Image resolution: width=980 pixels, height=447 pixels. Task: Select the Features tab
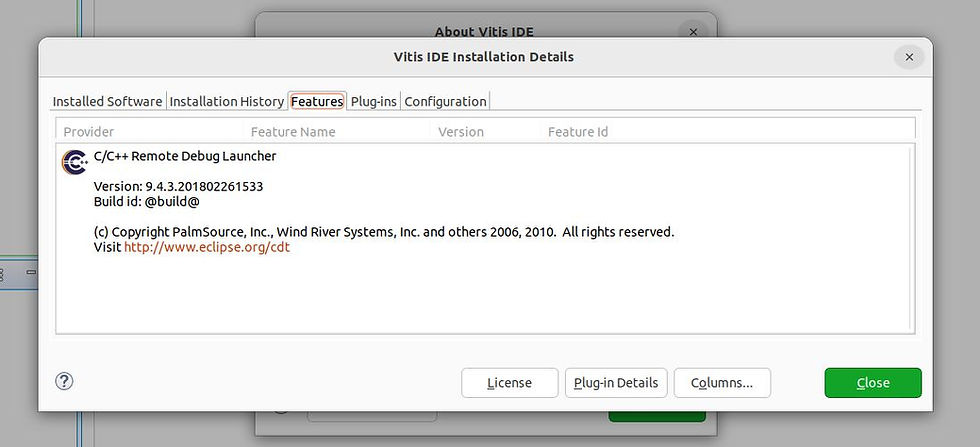pyautogui.click(x=317, y=101)
